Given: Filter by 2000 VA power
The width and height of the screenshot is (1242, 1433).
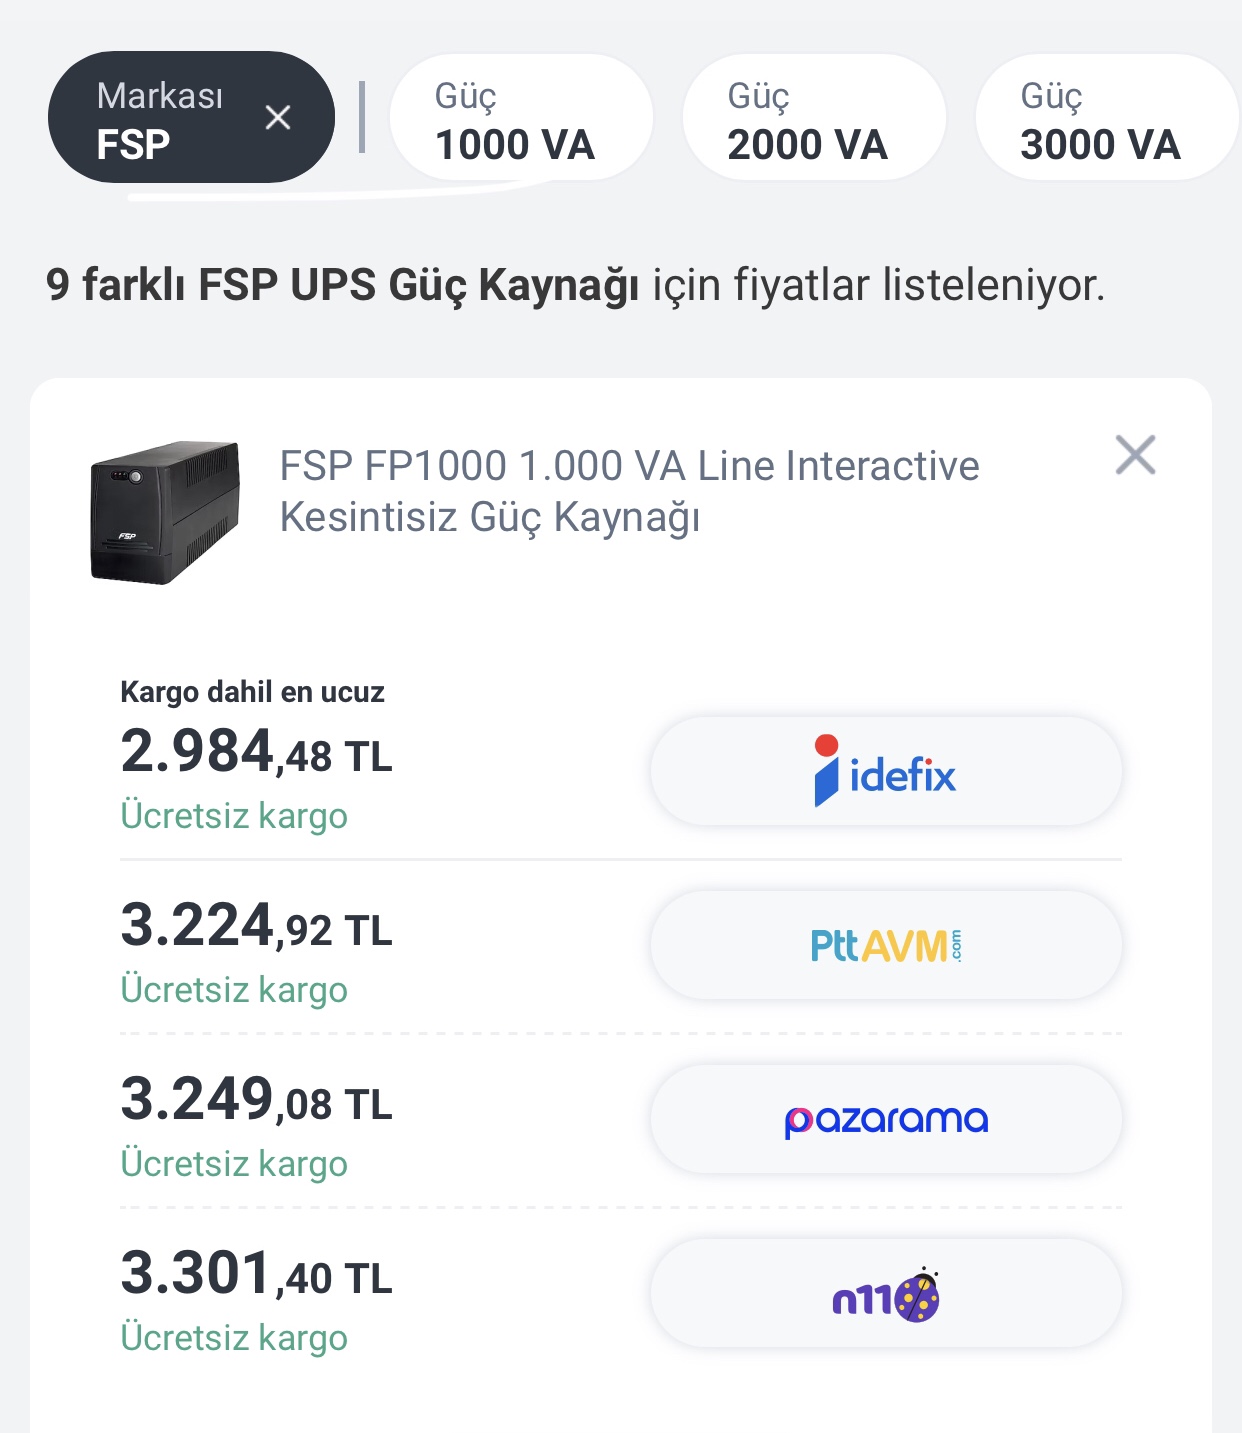Looking at the screenshot, I should point(813,118).
